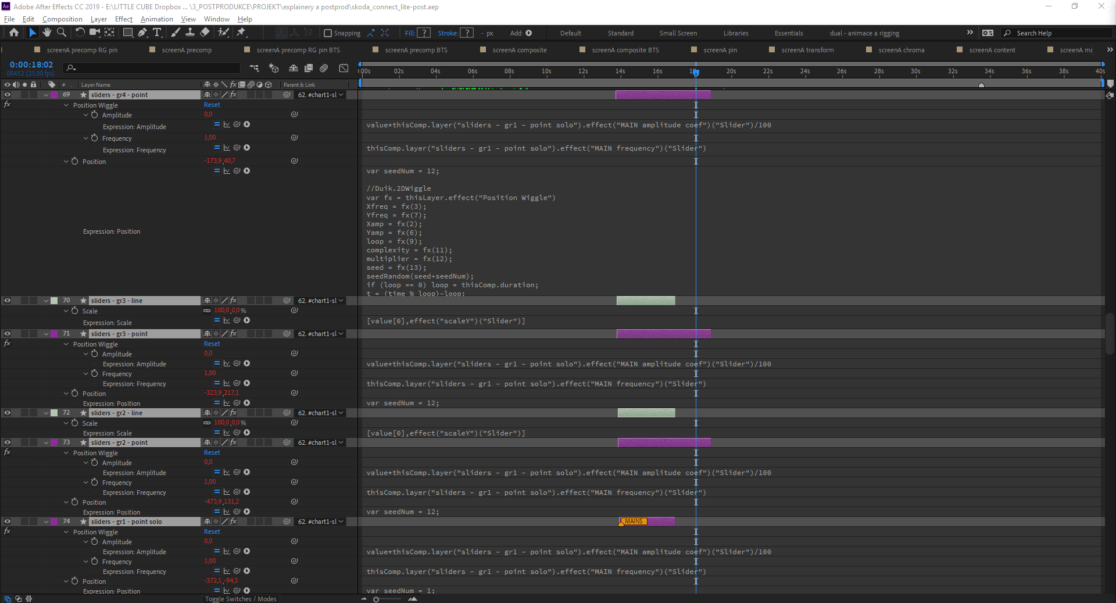This screenshot has width=1116, height=603.
Task: Select the Zoom (magnifier) tool
Action: point(62,33)
